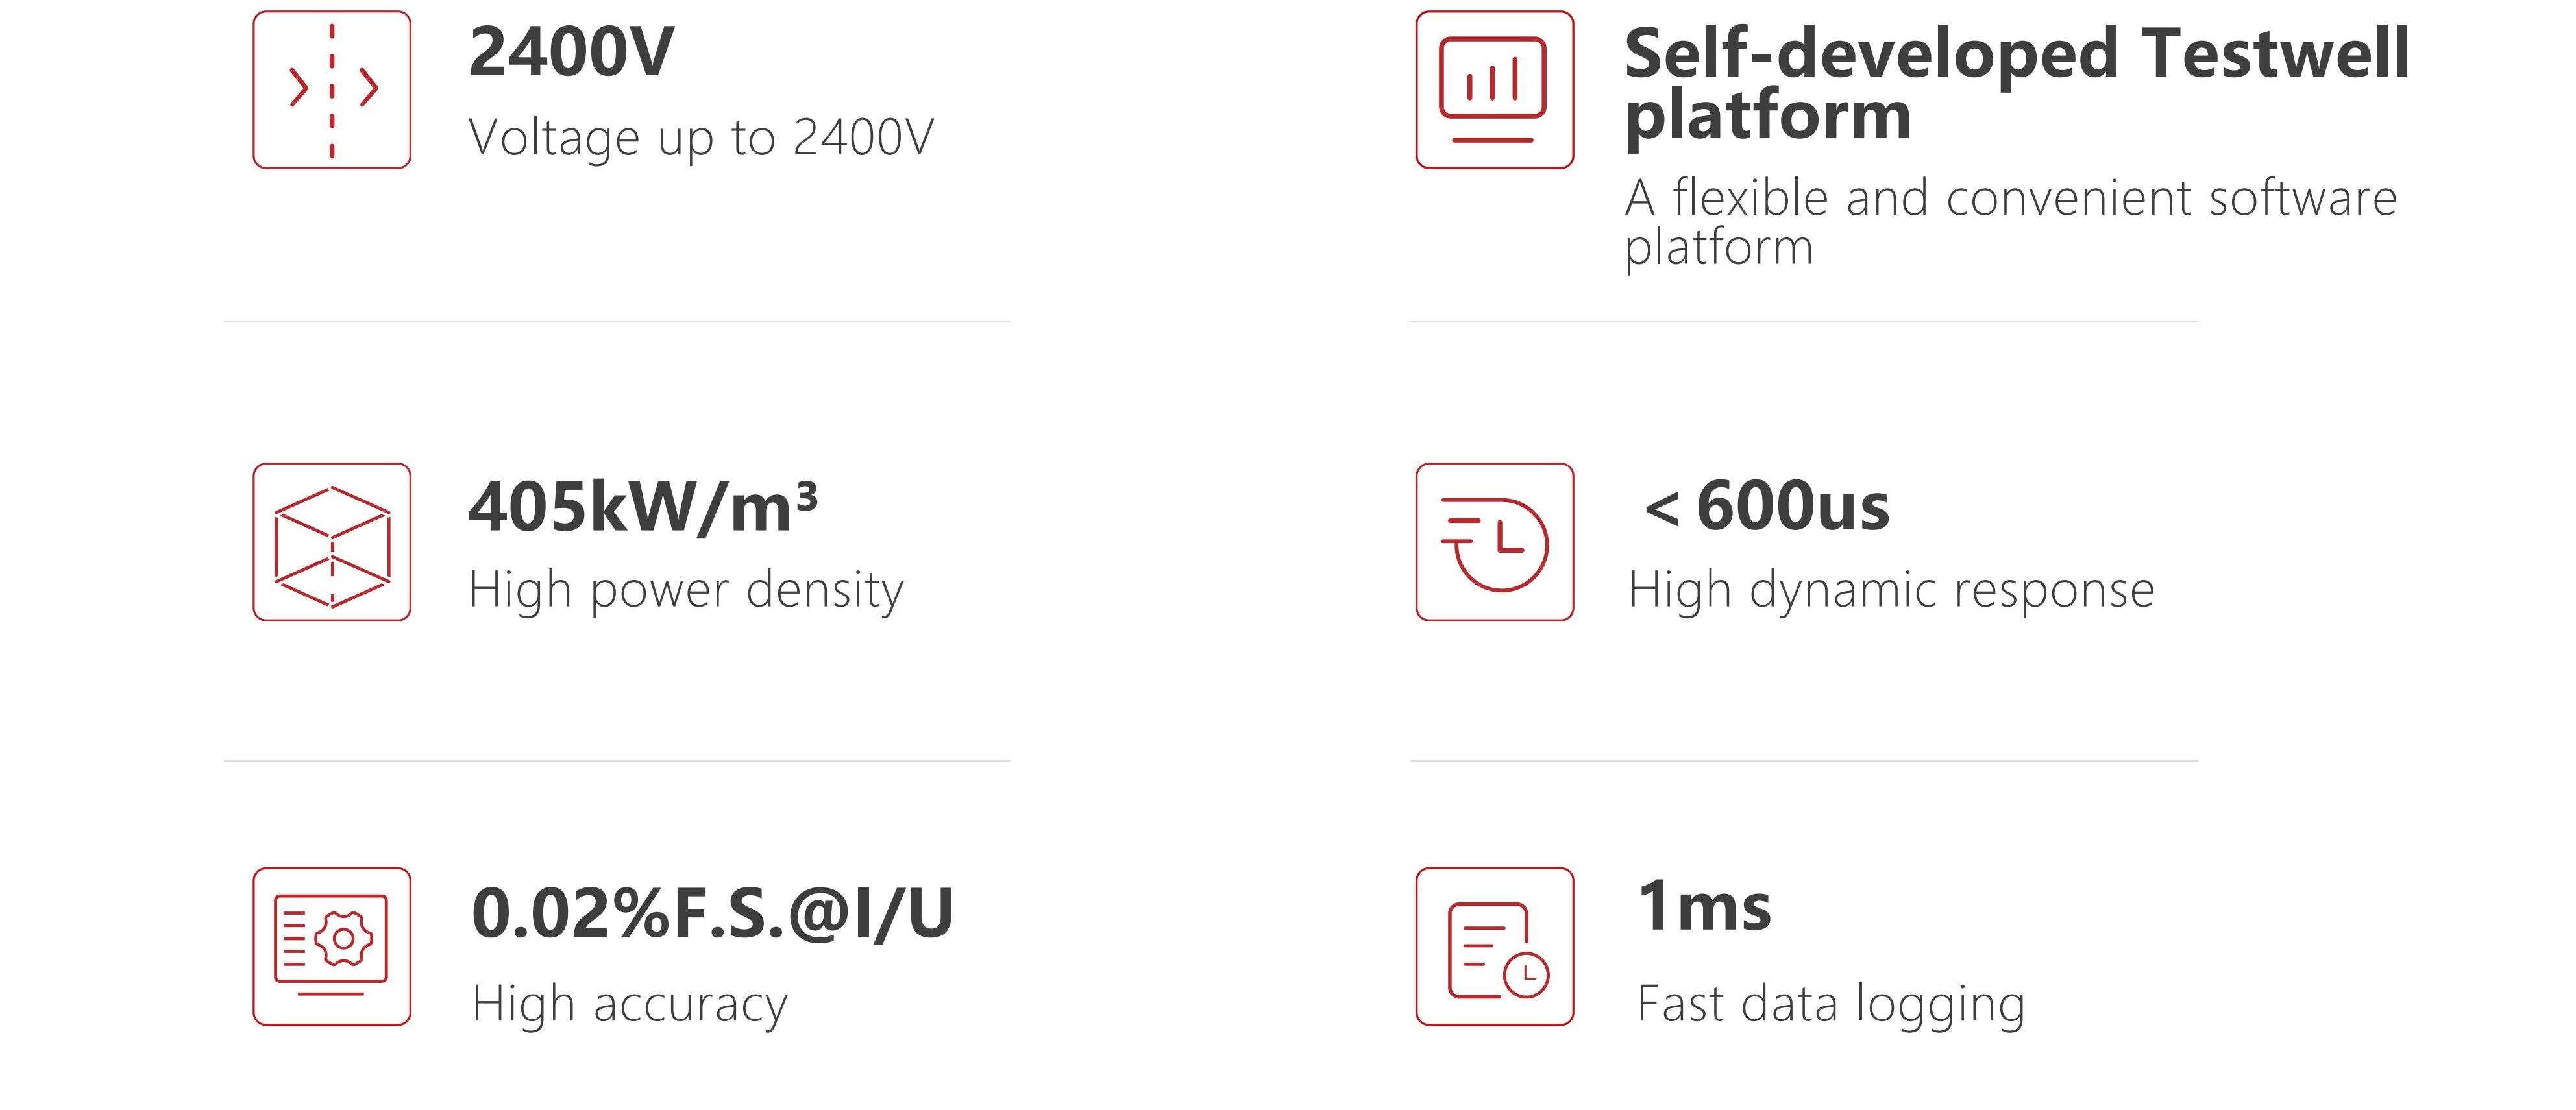Click the divider line below the 2400V section
2576x1110 pixels.
point(617,322)
